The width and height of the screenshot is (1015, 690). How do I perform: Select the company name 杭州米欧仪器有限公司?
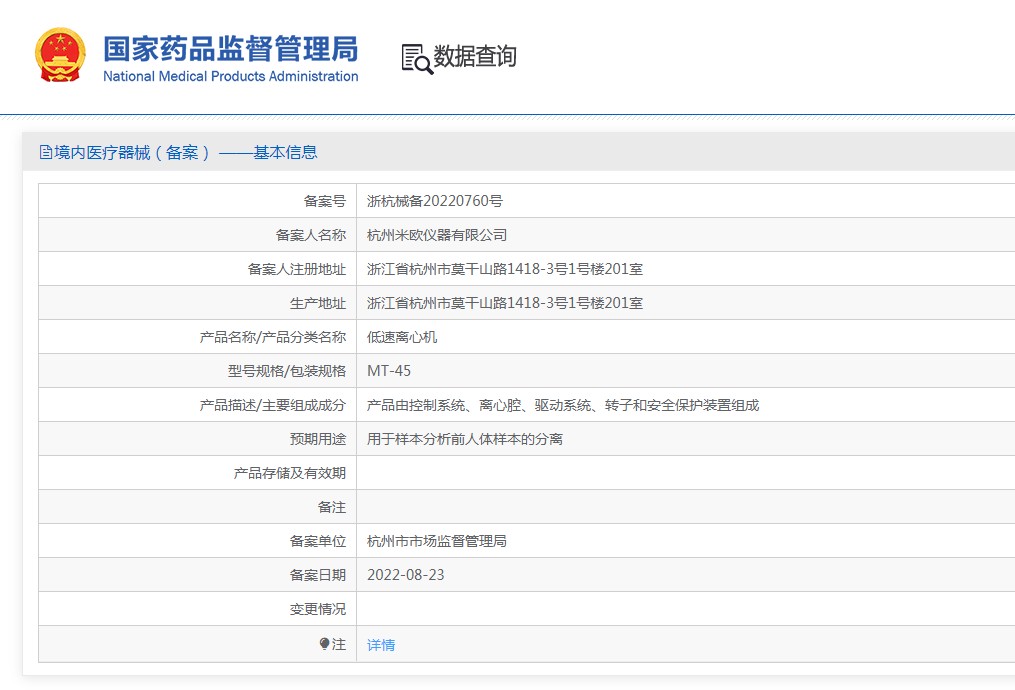(x=437, y=235)
